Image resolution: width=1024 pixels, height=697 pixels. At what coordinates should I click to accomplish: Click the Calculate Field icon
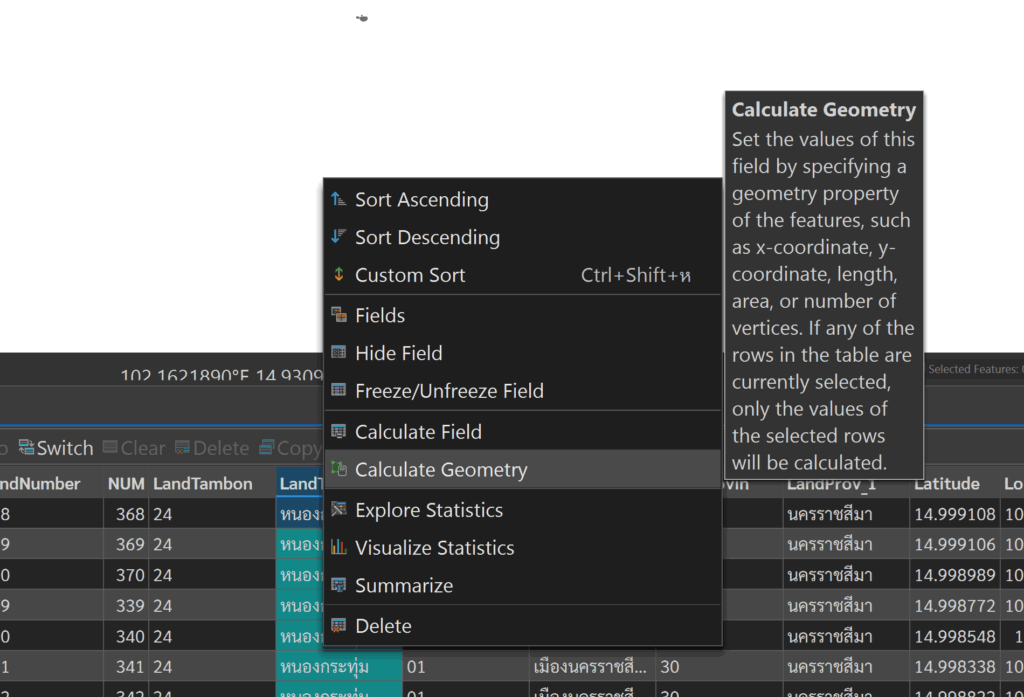pos(339,433)
